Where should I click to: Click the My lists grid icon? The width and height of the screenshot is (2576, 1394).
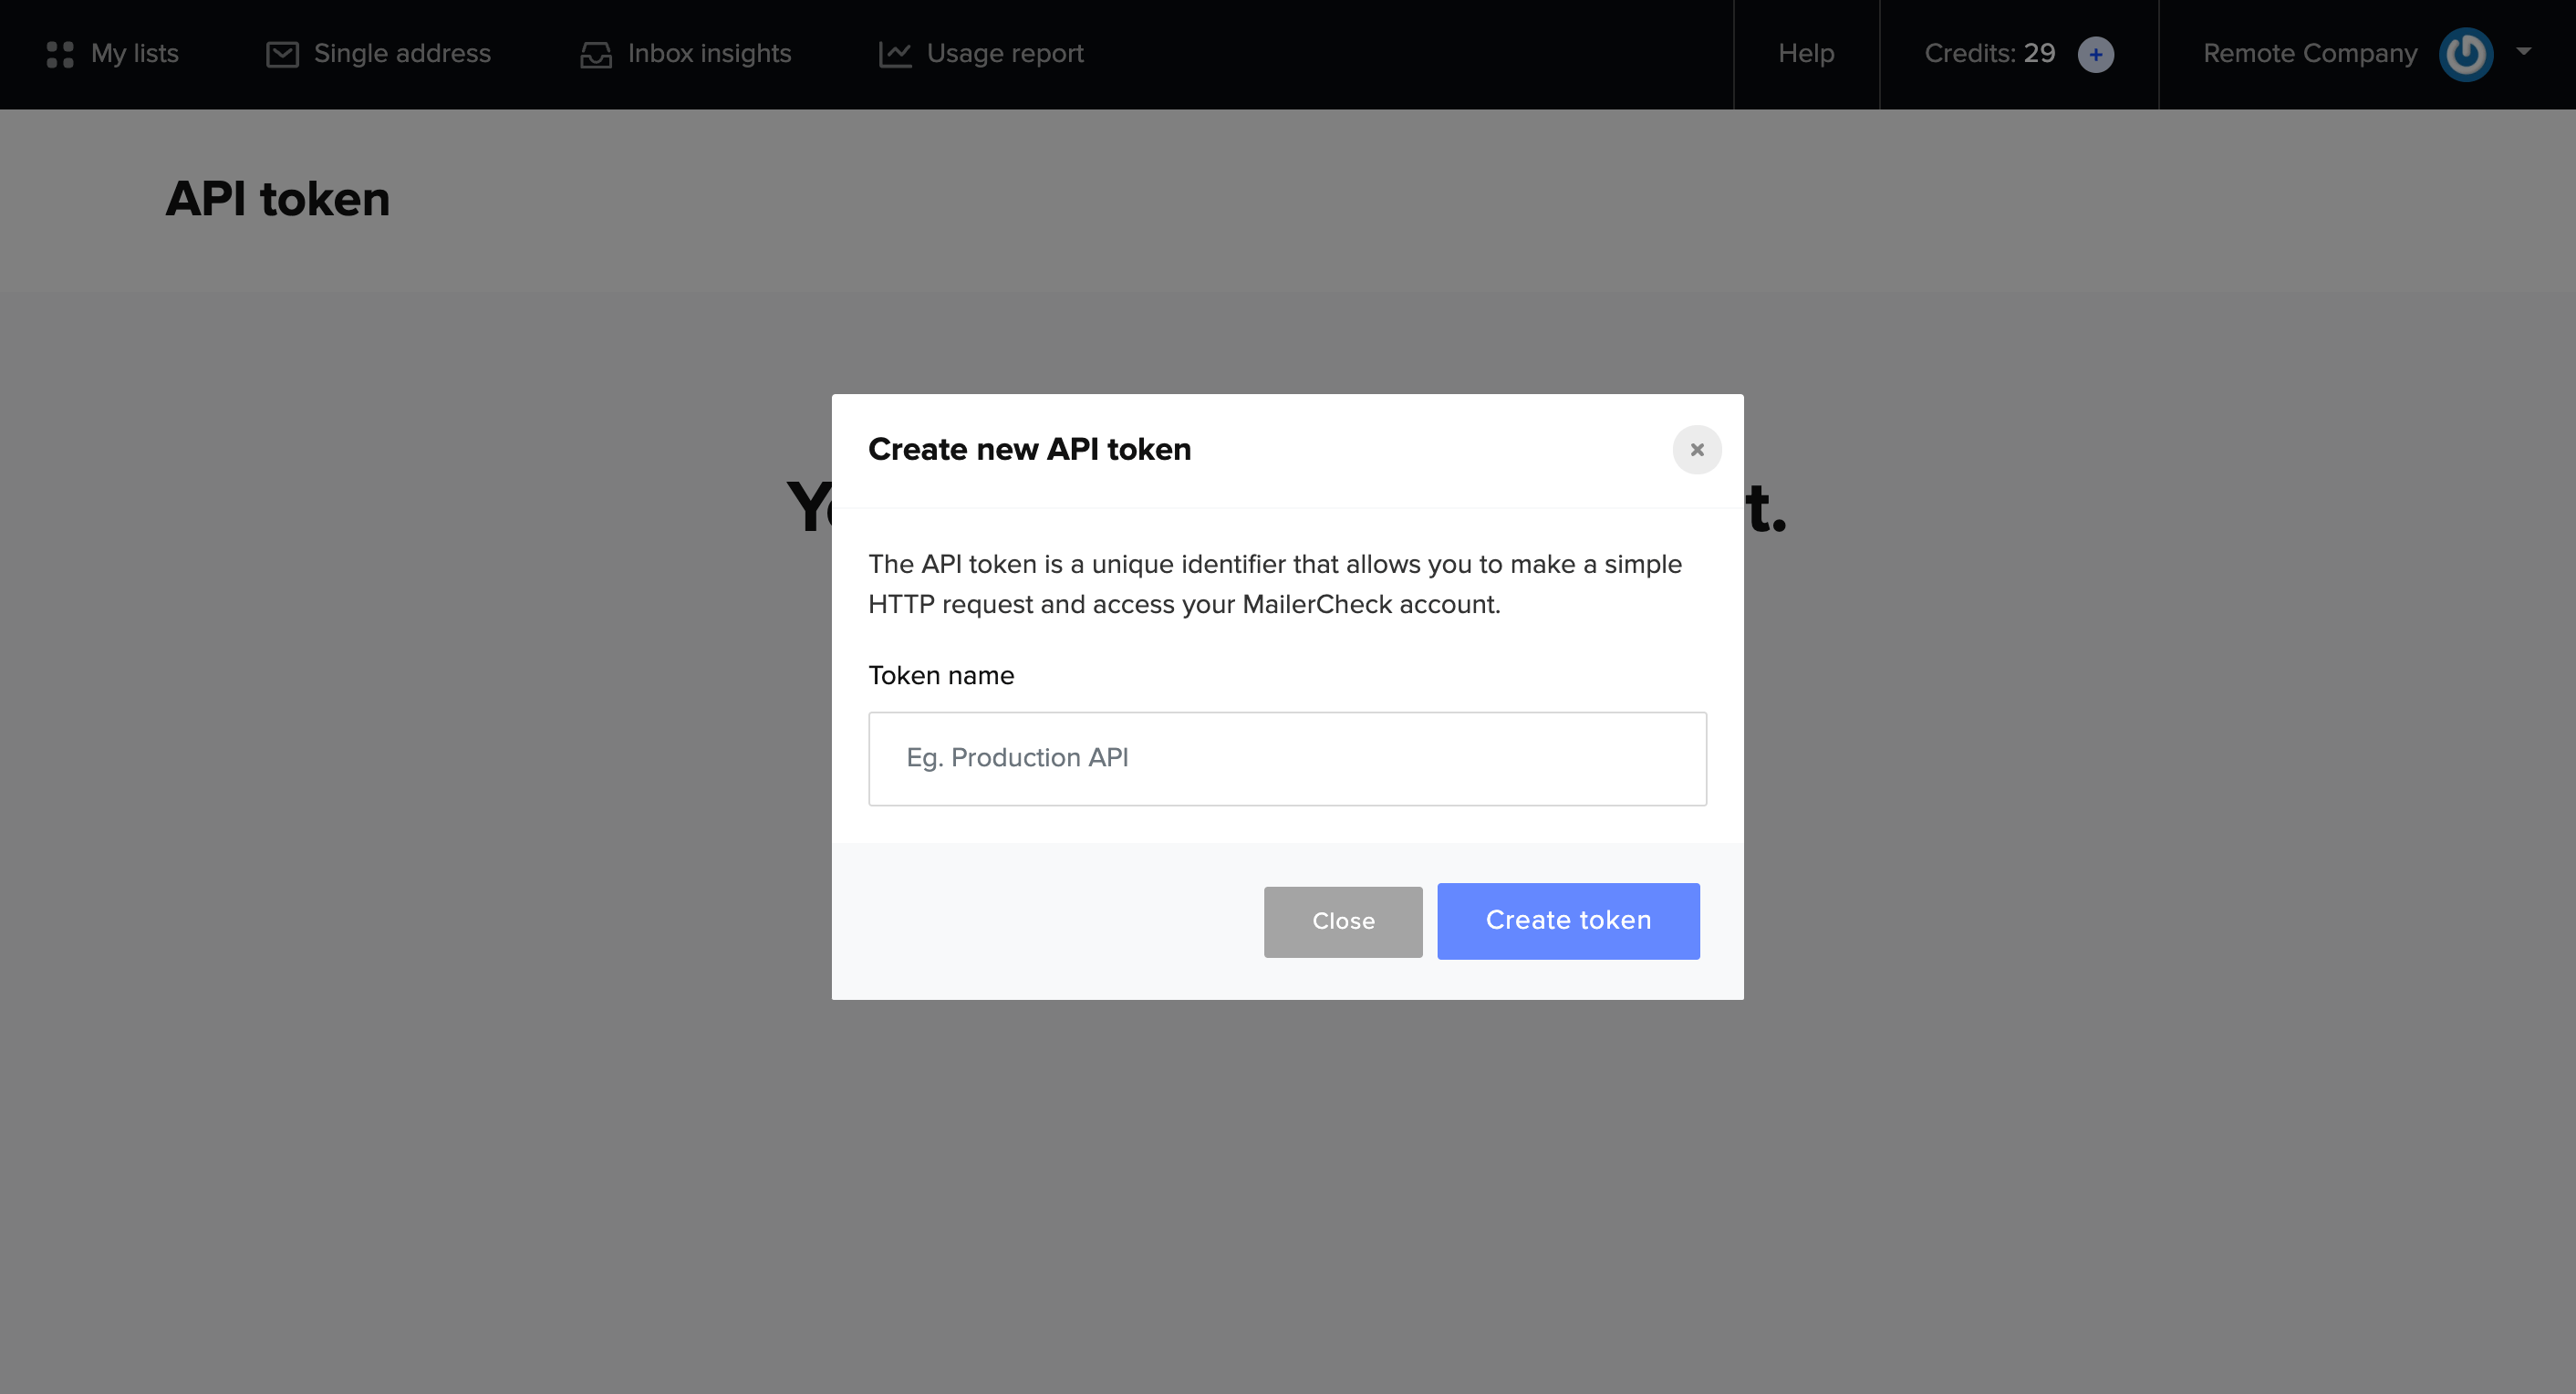[60, 54]
